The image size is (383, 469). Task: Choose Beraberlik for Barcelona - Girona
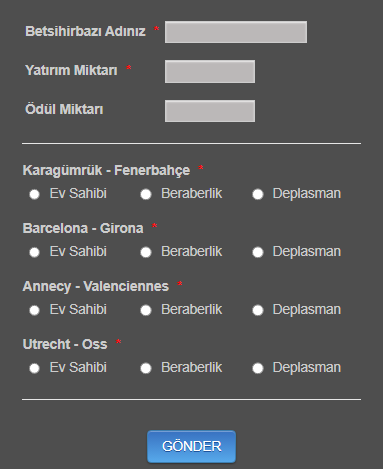[x=146, y=252]
